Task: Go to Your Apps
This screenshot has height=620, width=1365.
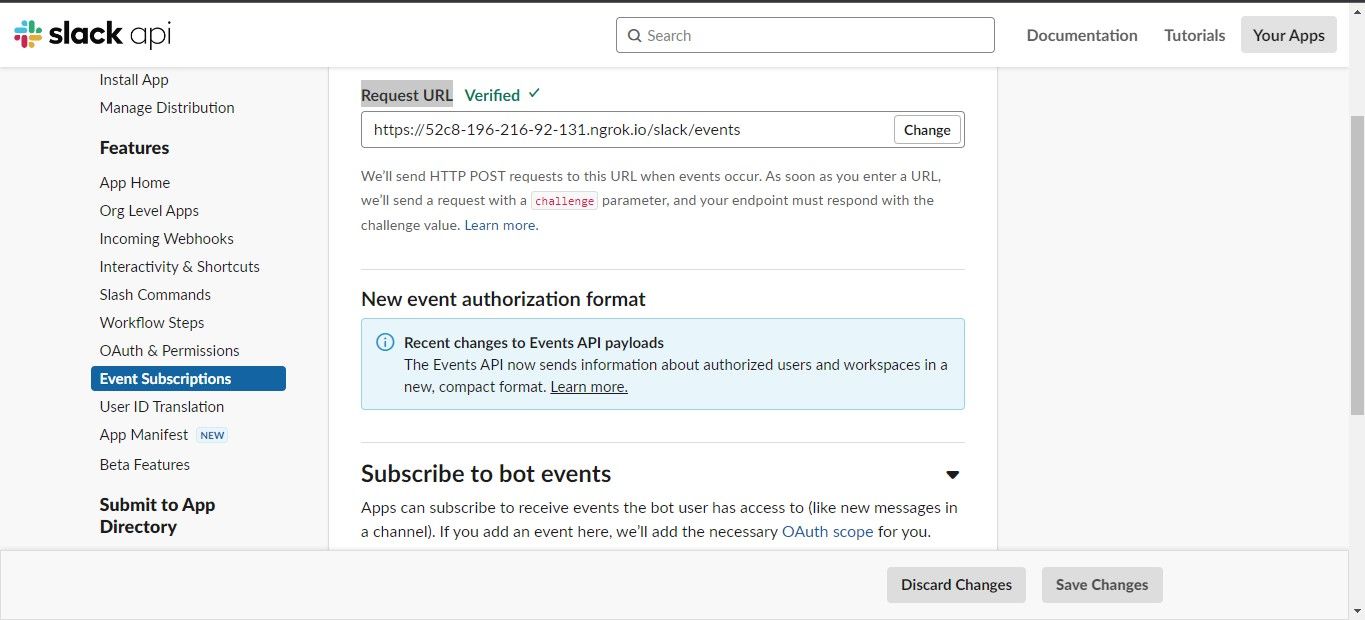Action: (1288, 34)
